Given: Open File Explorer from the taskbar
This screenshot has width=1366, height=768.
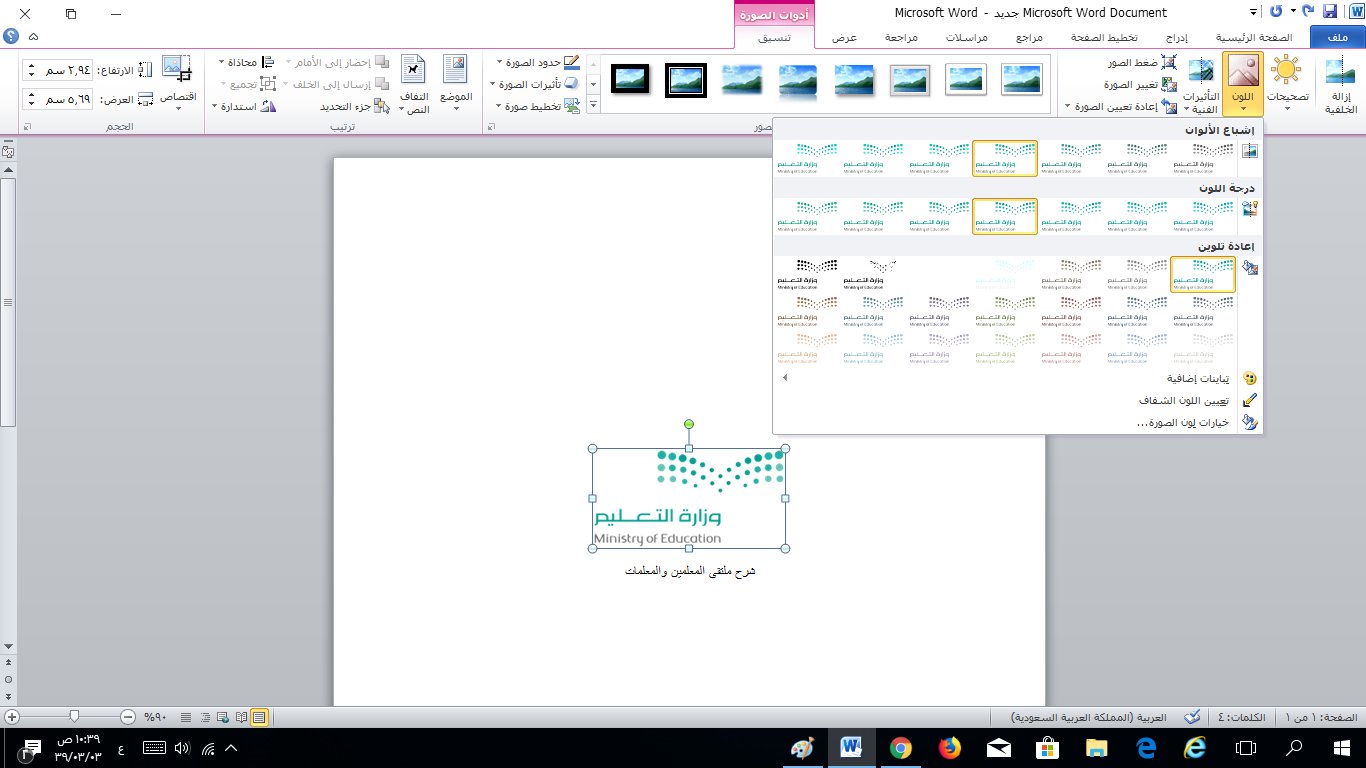Looking at the screenshot, I should [1097, 747].
